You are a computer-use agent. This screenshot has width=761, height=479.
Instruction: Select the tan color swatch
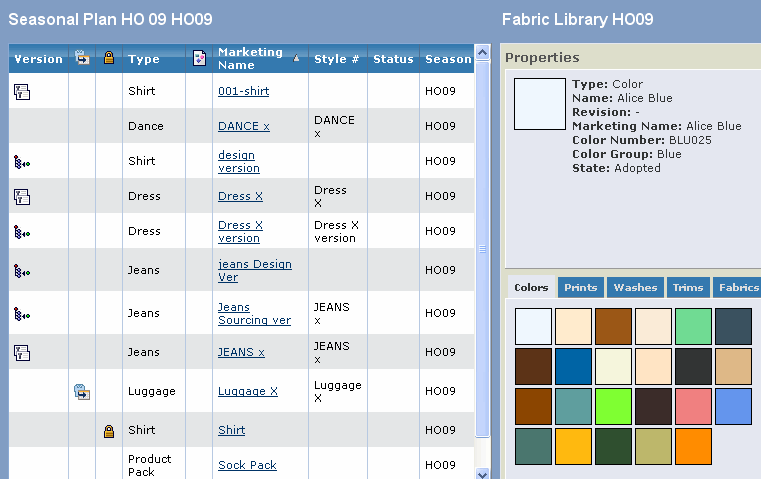(733, 366)
